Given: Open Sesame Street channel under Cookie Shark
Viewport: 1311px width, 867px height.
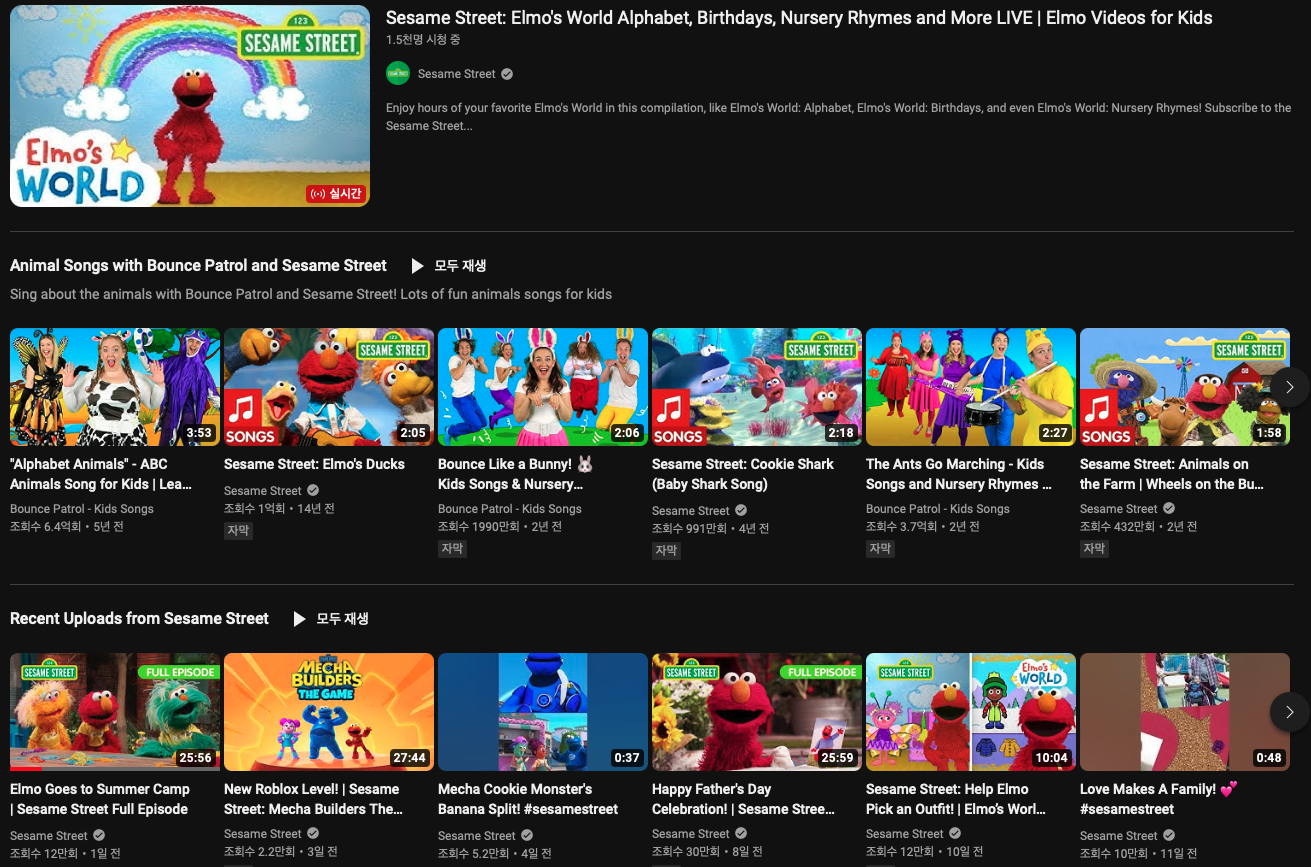Looking at the screenshot, I should click(691, 511).
